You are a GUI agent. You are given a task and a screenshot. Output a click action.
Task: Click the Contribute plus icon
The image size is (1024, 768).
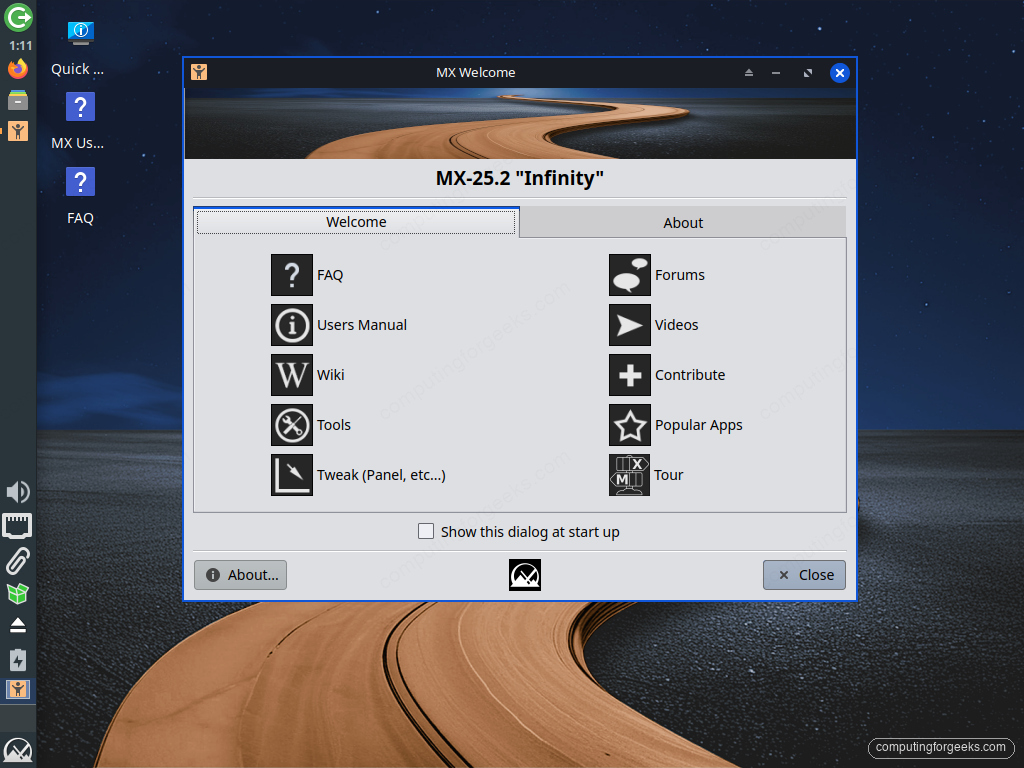[630, 375]
